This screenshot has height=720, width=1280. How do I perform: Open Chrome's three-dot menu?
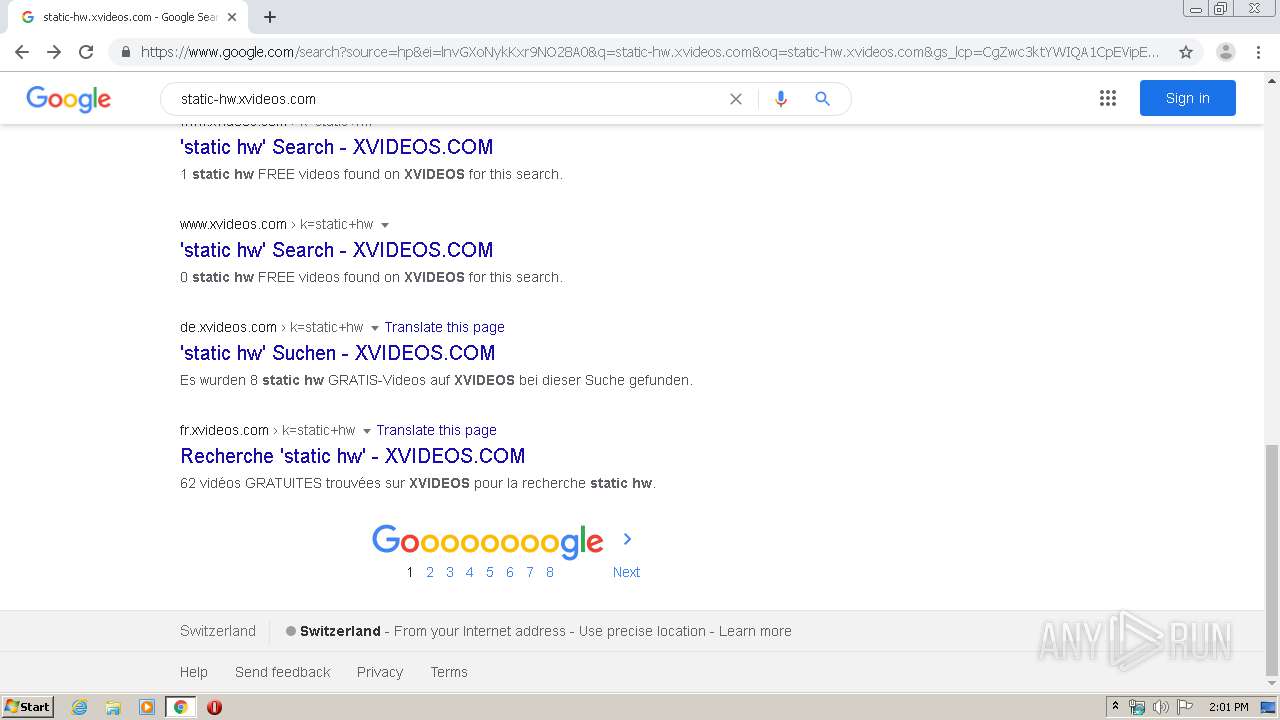click(x=1258, y=52)
